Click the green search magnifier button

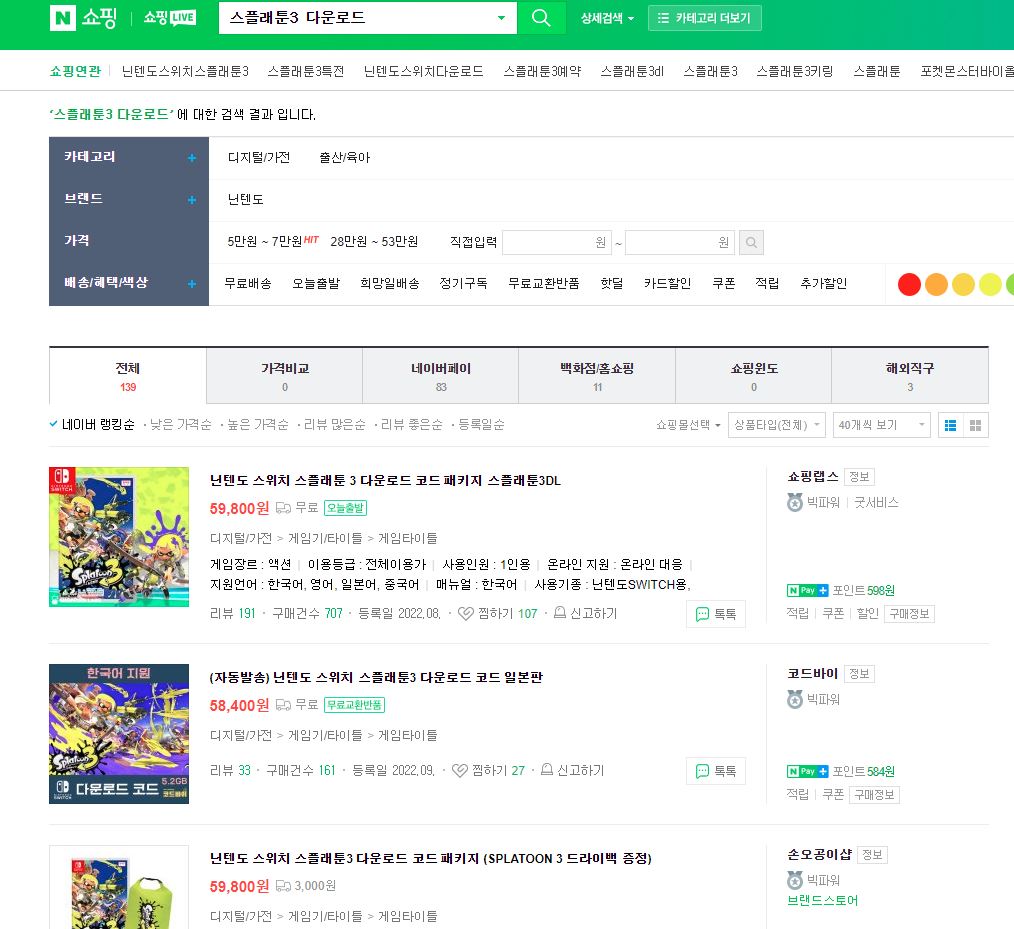click(x=541, y=17)
